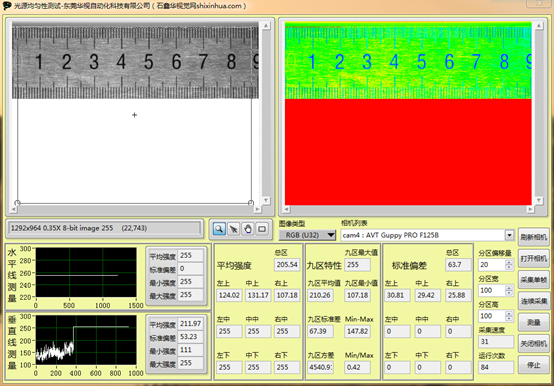Click the 采集单帧 button
Image resolution: width=554 pixels, height=386 pixels.
[534, 280]
